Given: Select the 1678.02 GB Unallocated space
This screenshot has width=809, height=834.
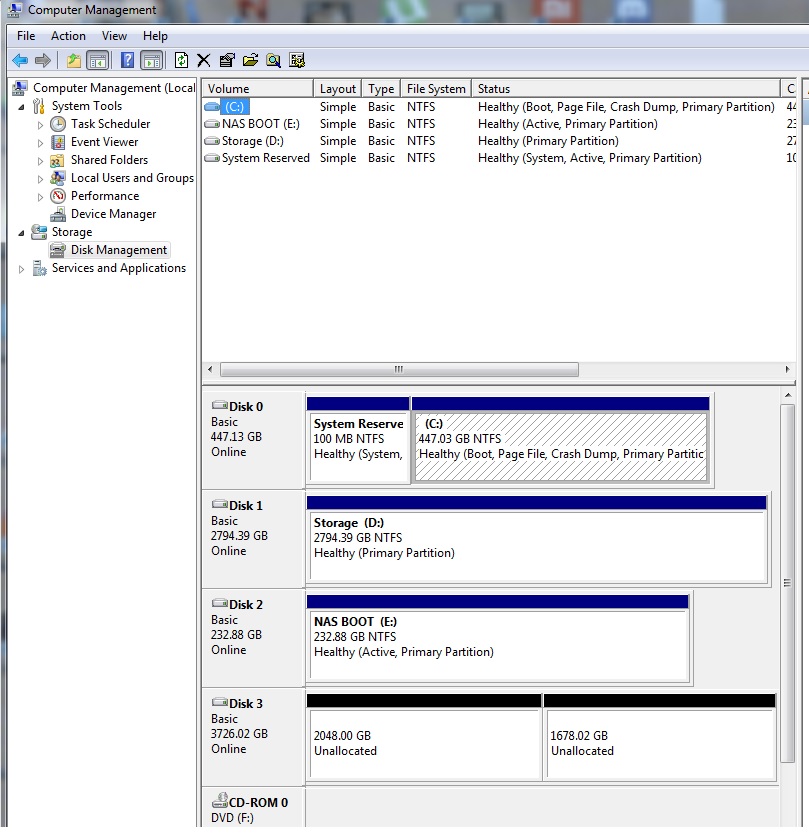Looking at the screenshot, I should pyautogui.click(x=660, y=736).
